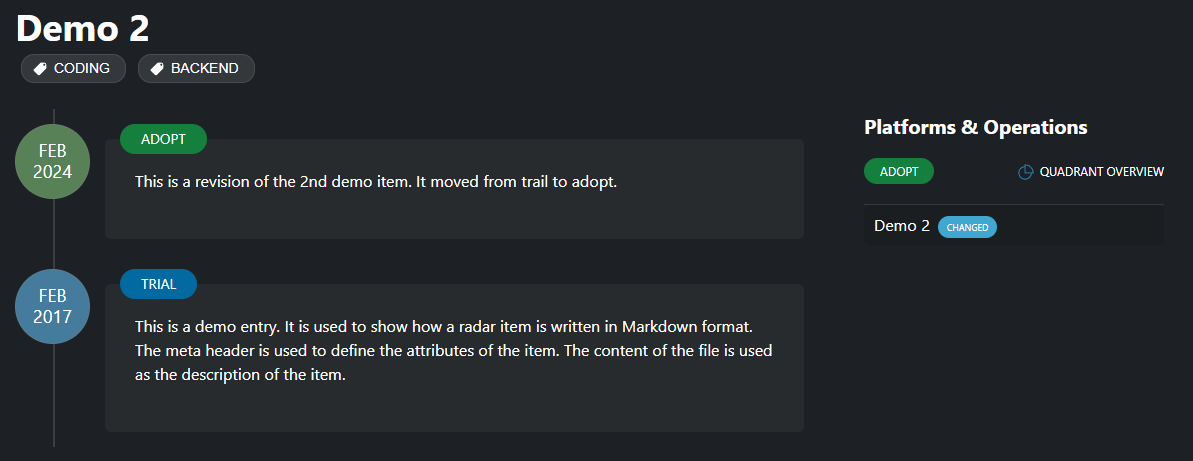1193x461 pixels.
Task: Click the tag icon beside CODING
Action: (40, 69)
